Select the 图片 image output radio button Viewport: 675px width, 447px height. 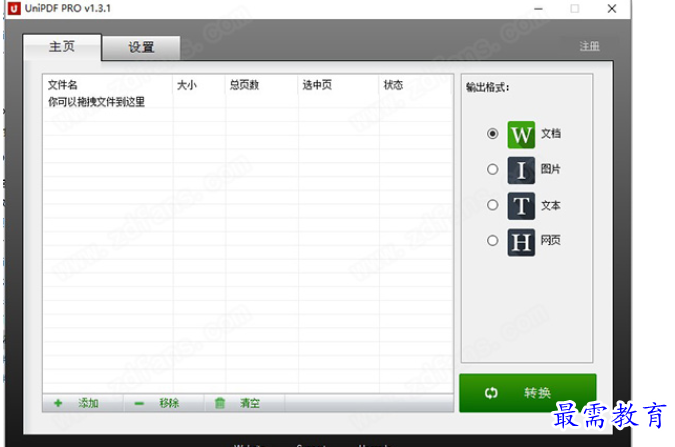coord(492,169)
